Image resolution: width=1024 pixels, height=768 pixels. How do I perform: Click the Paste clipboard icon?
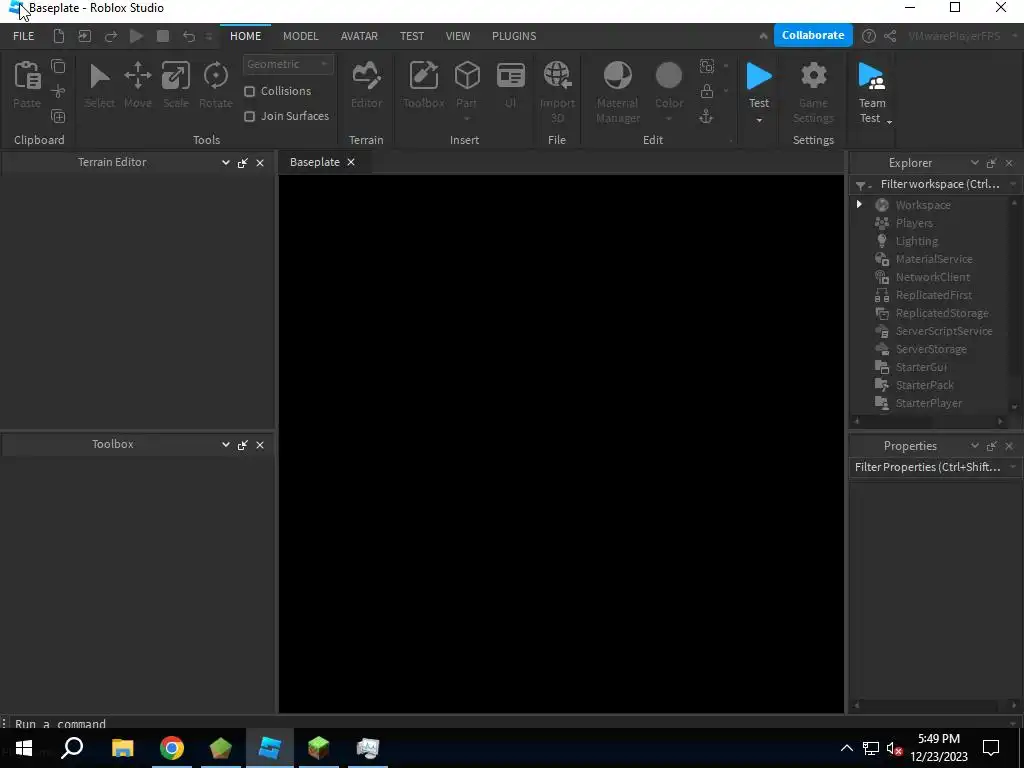(x=27, y=76)
